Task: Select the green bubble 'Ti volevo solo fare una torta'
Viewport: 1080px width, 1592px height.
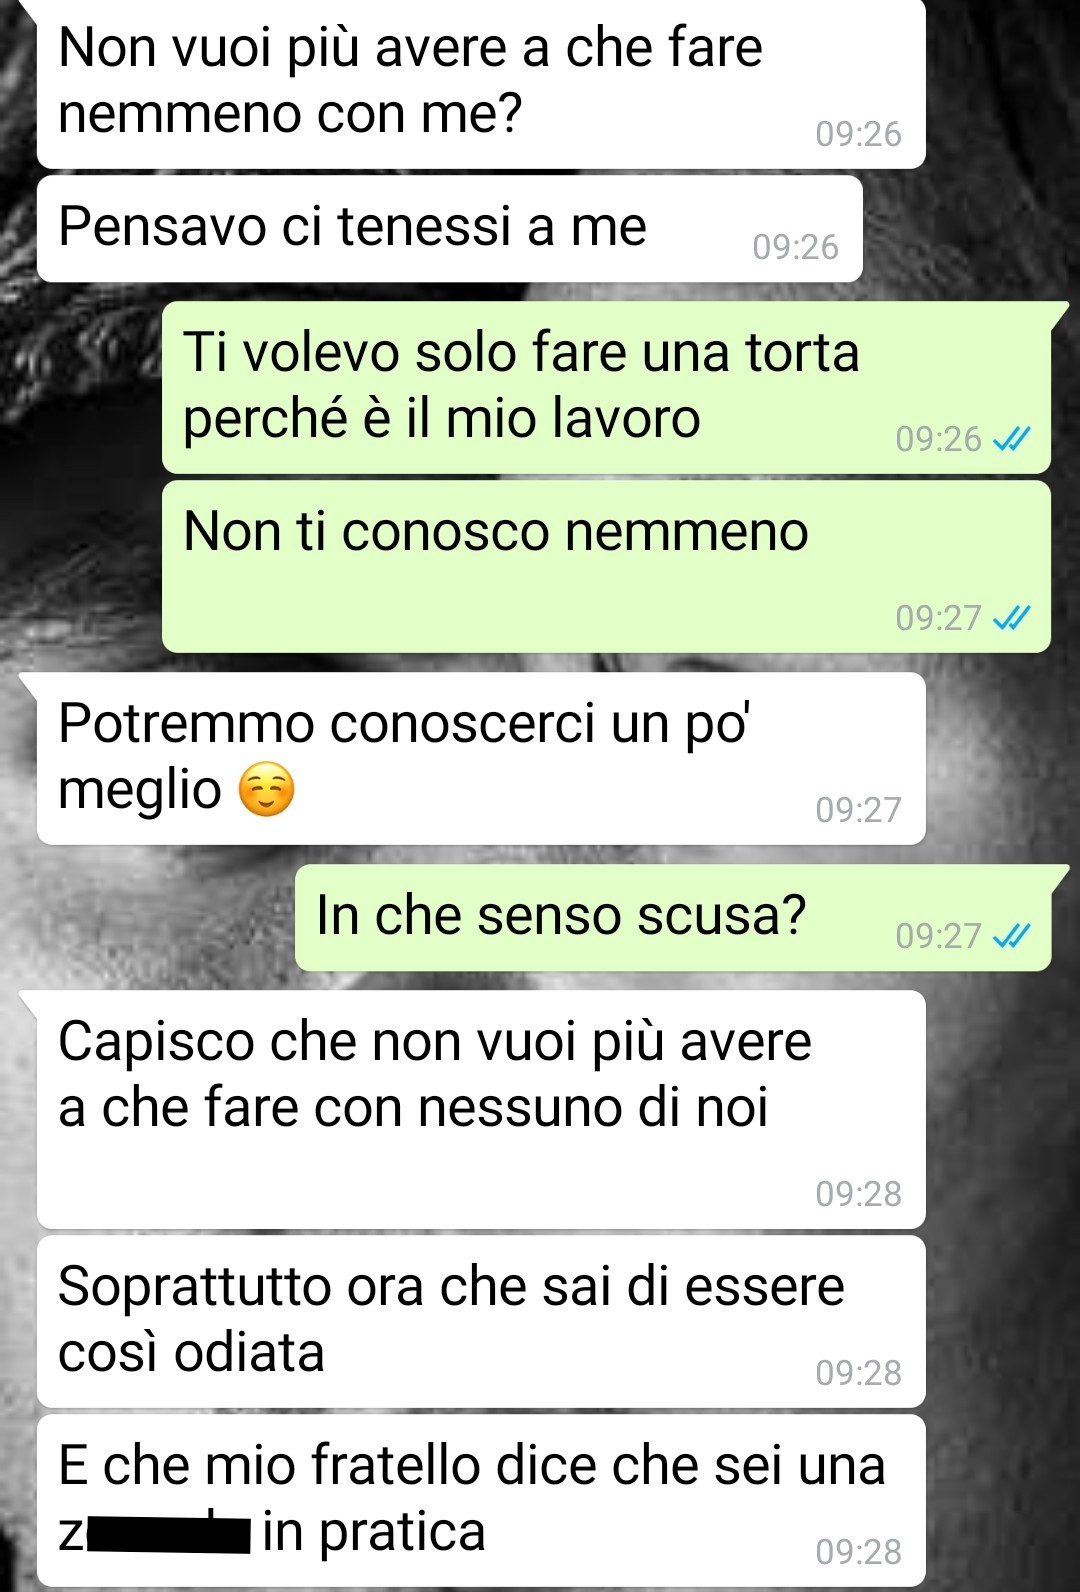Action: click(606, 387)
